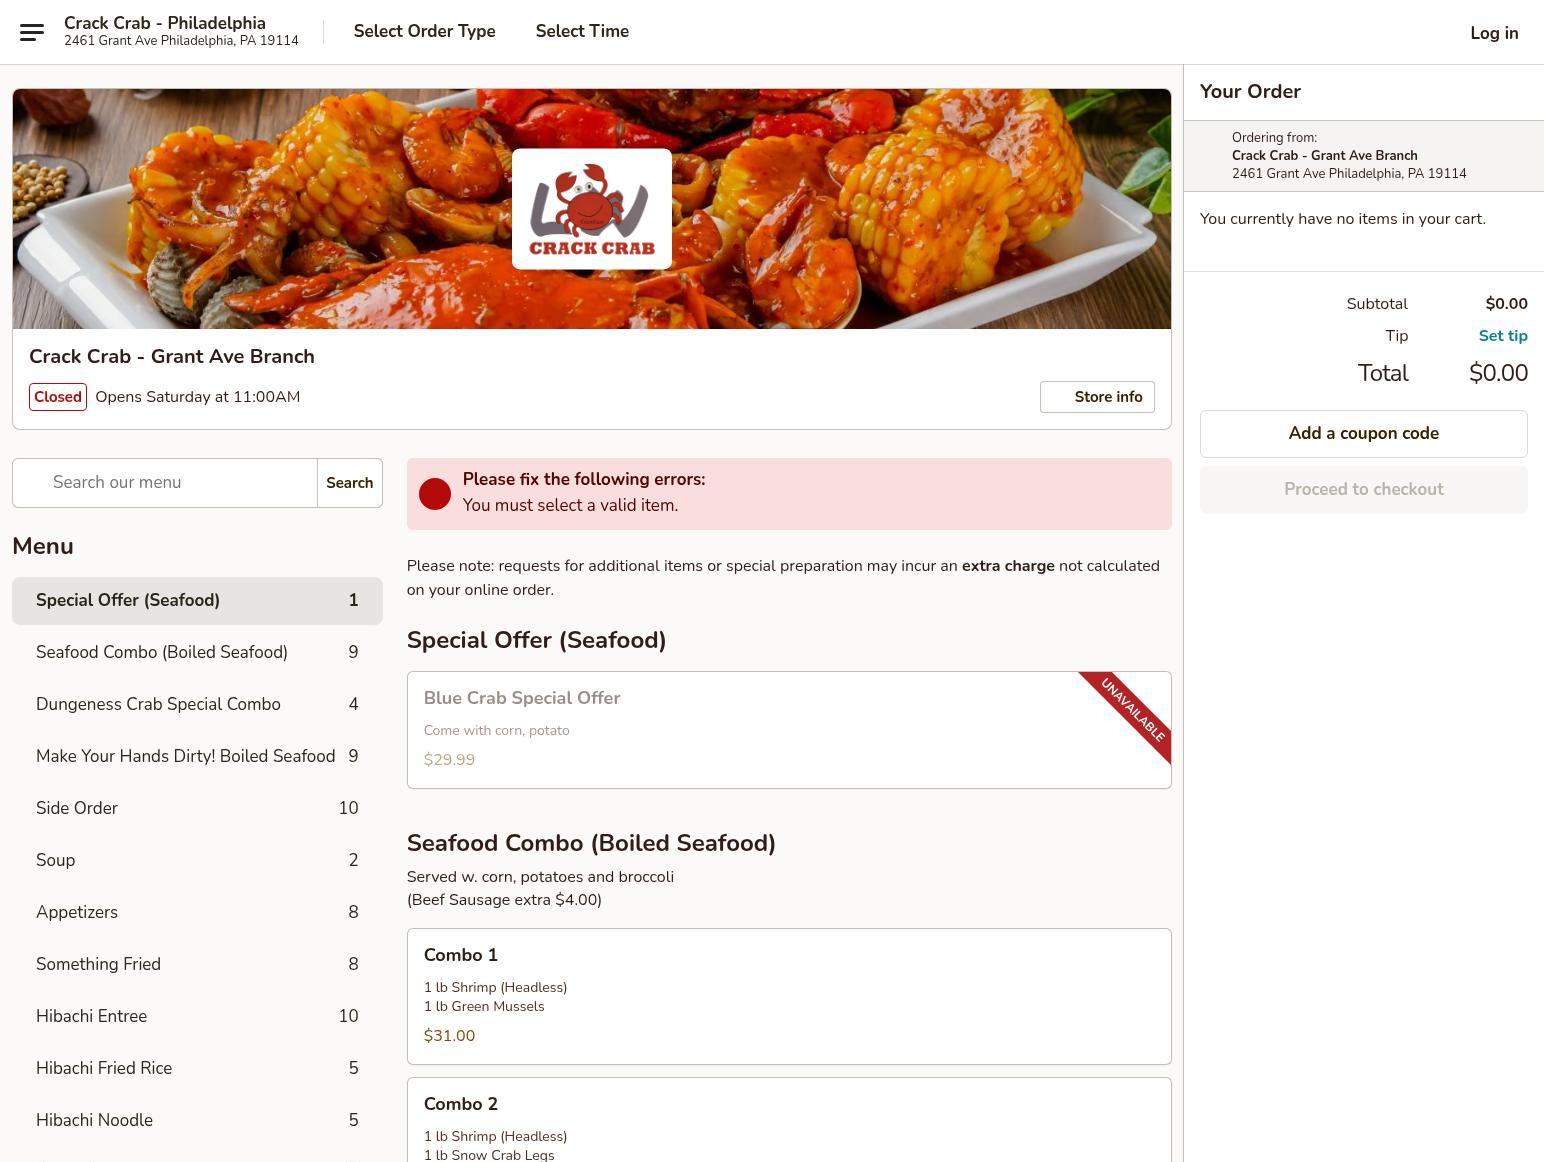1544x1162 pixels.
Task: Open the Combo 1 item card
Action: point(789,997)
